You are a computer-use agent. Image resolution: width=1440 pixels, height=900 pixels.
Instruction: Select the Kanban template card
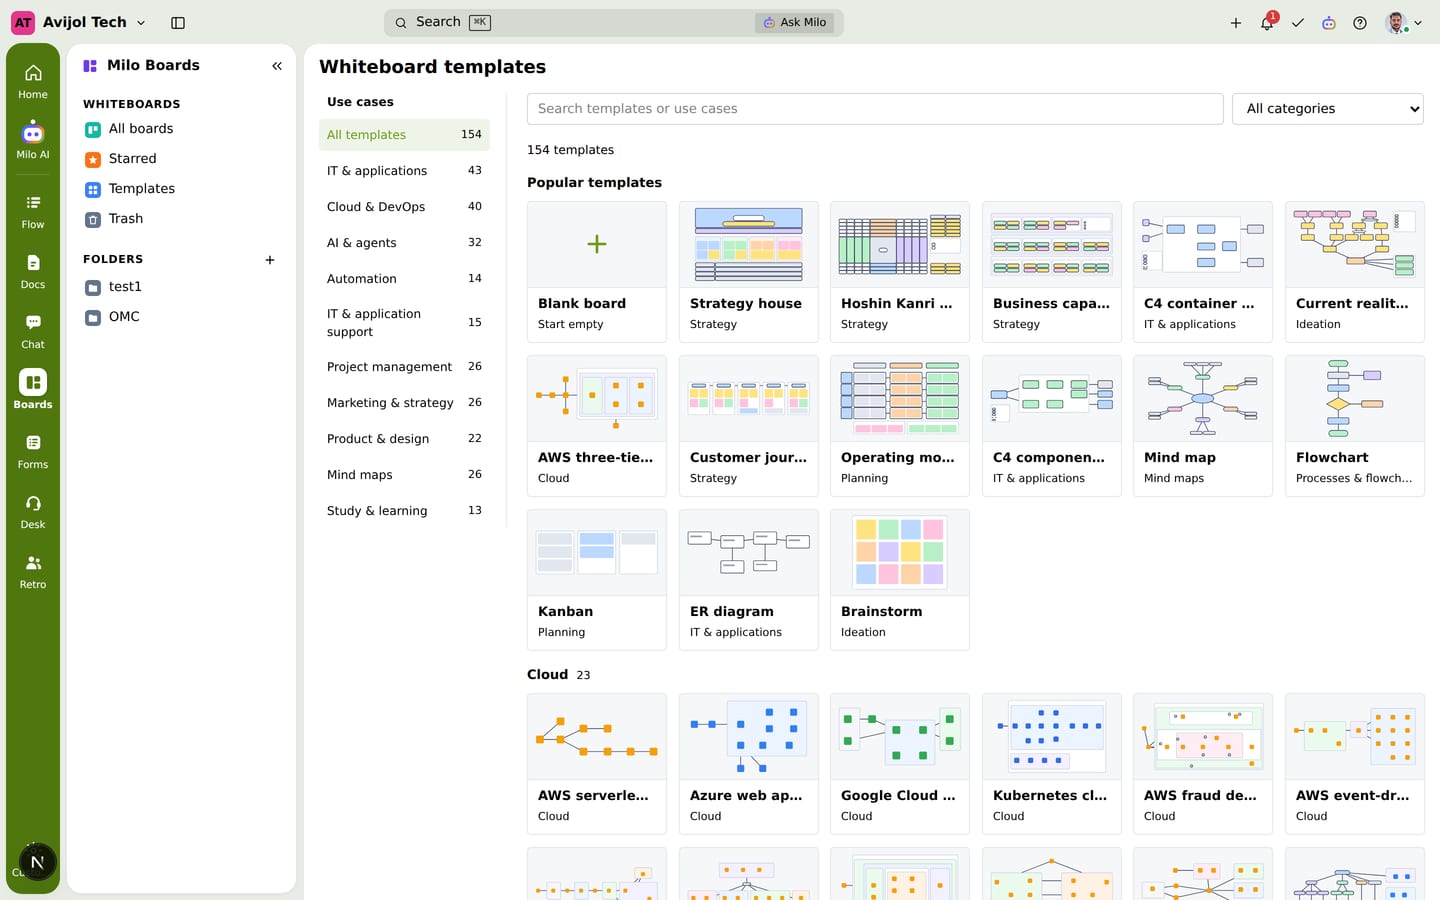(x=597, y=580)
